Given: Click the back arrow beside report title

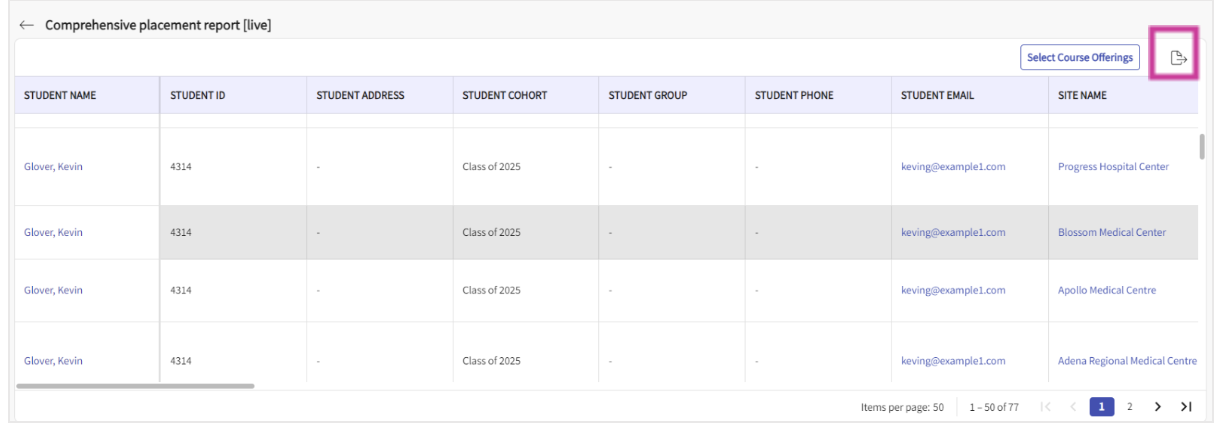Looking at the screenshot, I should point(26,25).
